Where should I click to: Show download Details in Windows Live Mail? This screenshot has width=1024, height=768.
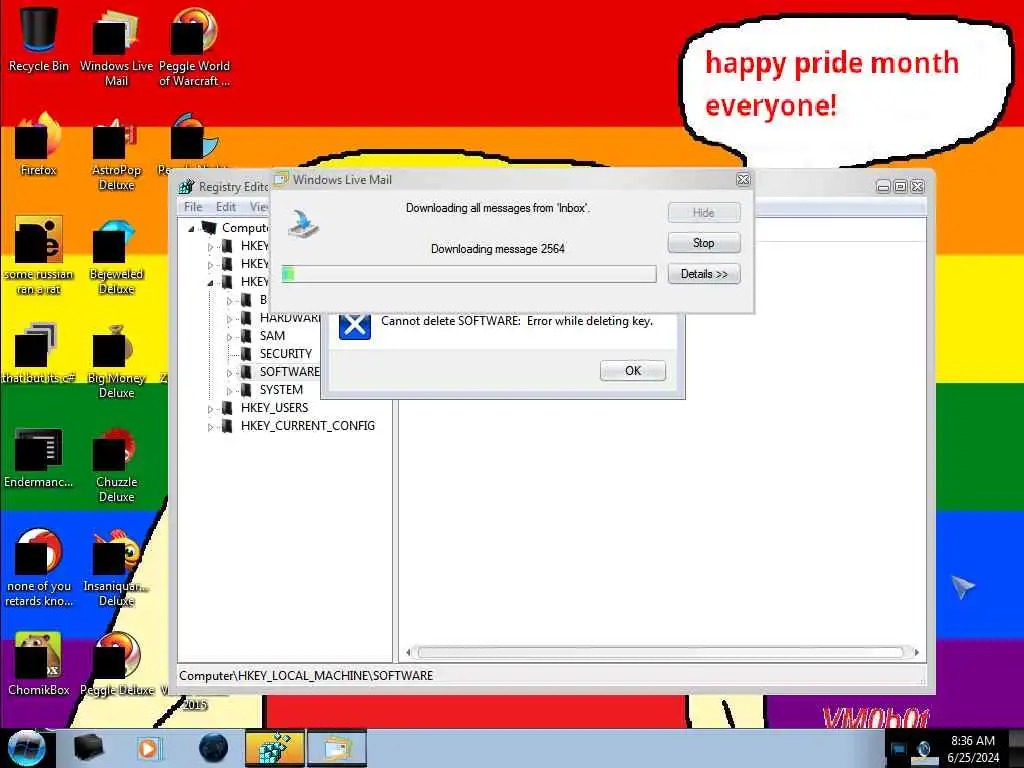(x=703, y=274)
